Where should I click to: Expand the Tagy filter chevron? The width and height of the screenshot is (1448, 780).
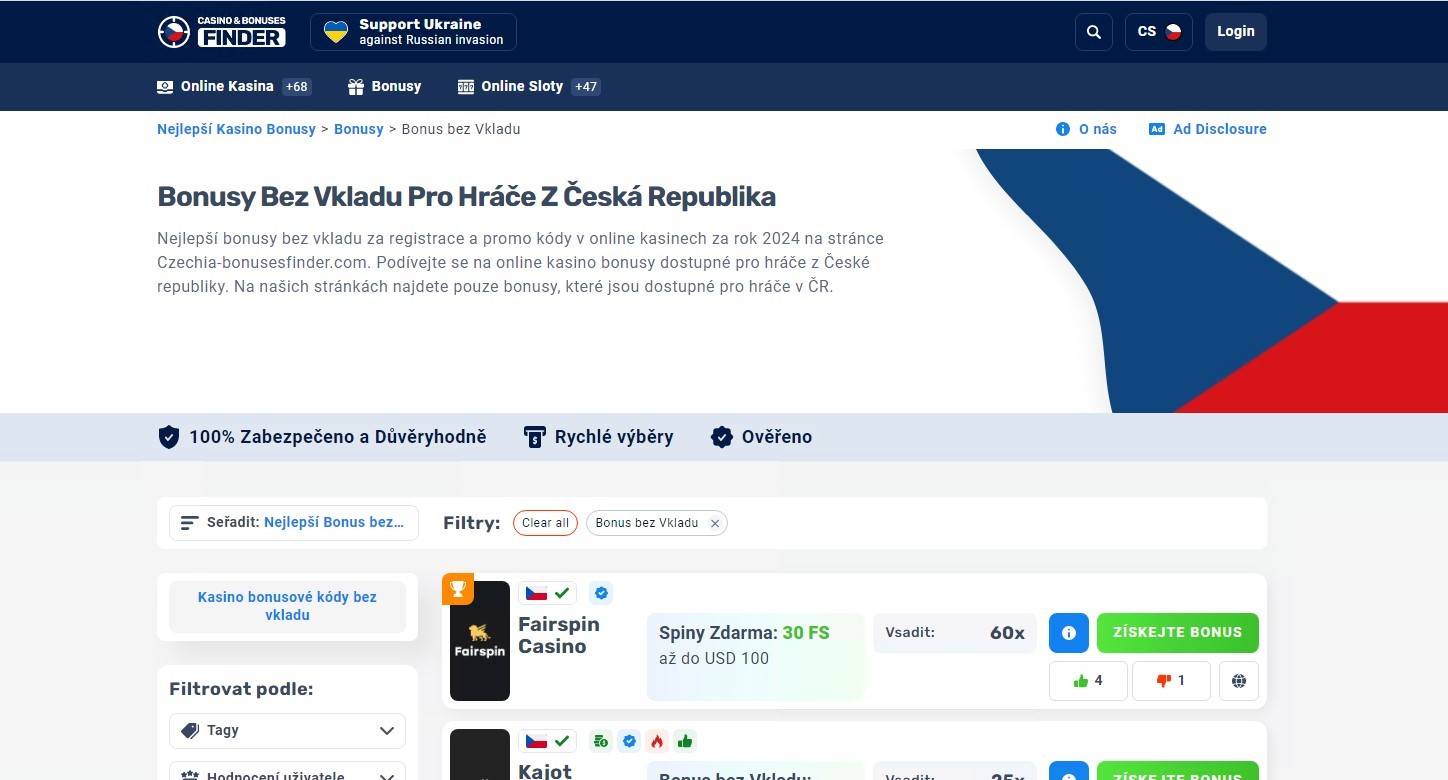(x=387, y=731)
